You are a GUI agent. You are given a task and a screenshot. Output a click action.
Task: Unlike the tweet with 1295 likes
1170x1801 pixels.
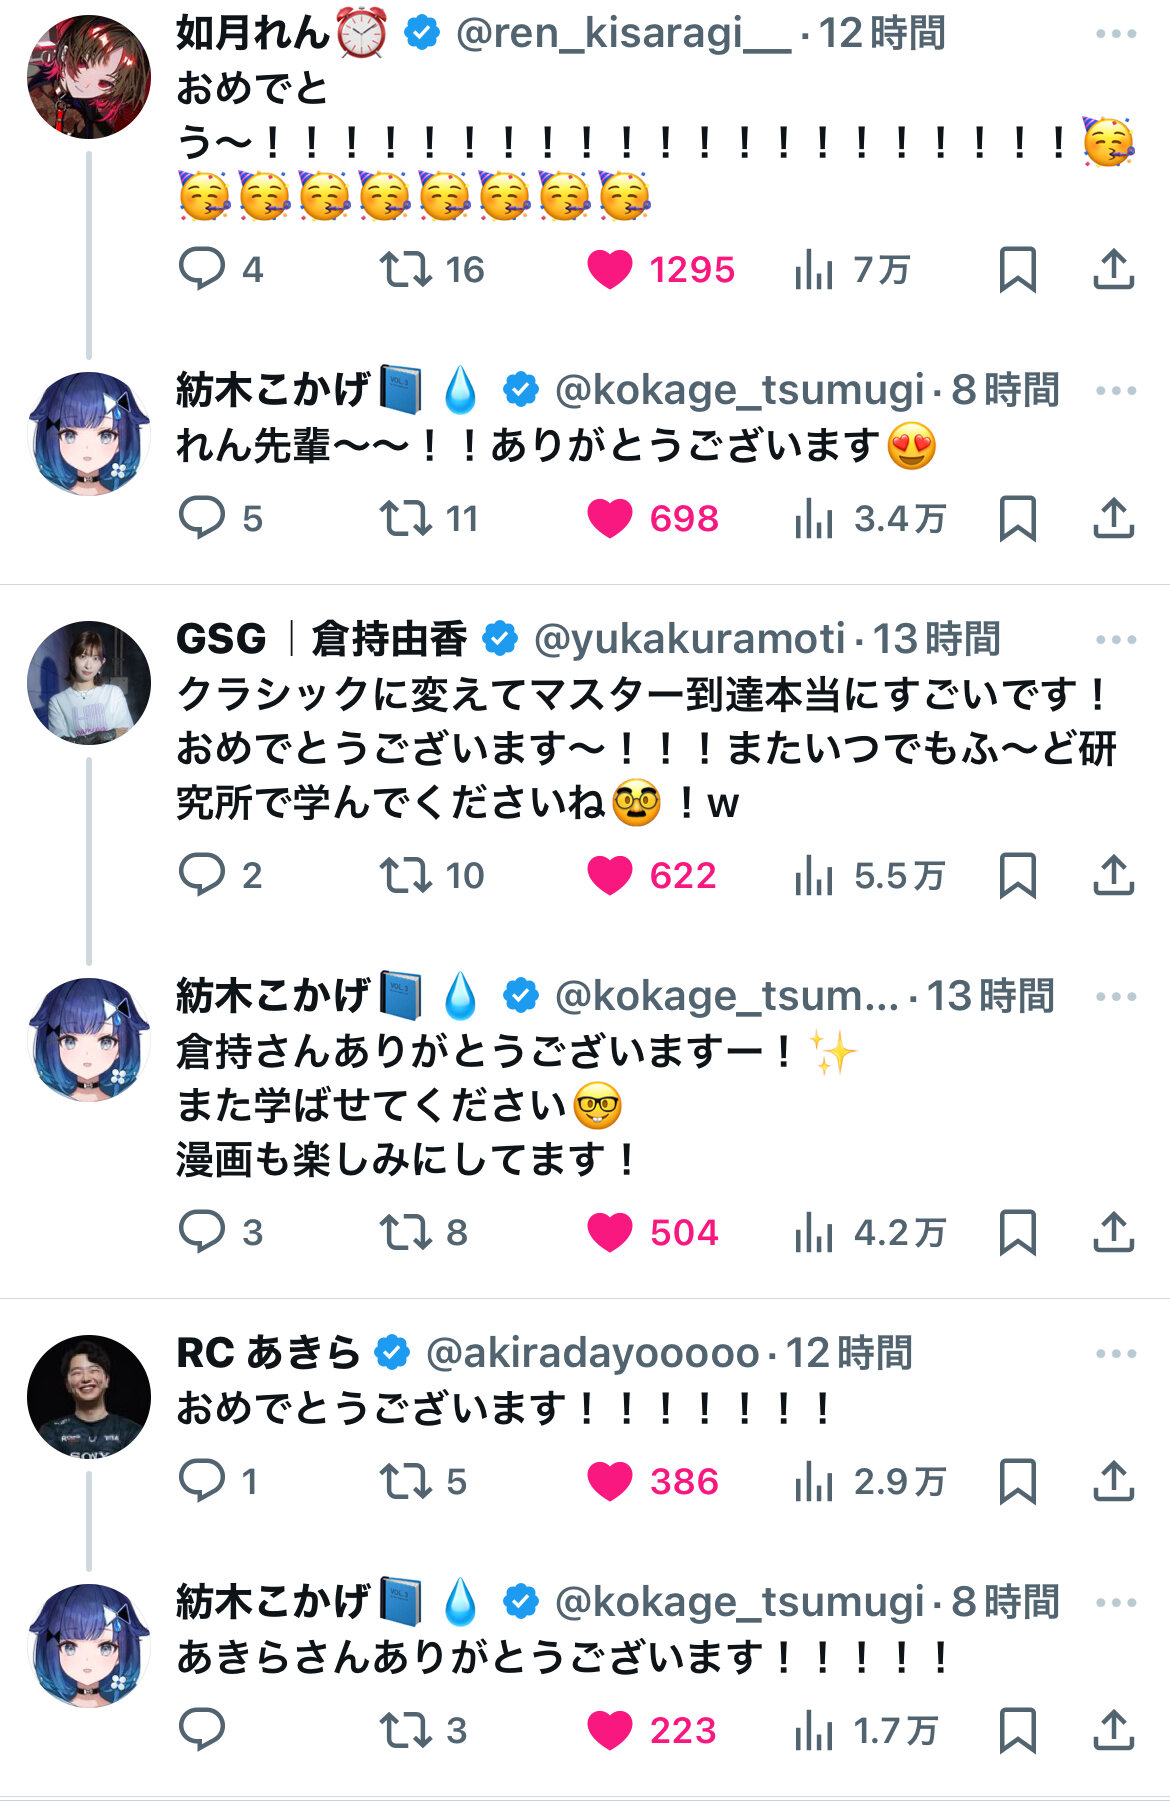click(609, 269)
